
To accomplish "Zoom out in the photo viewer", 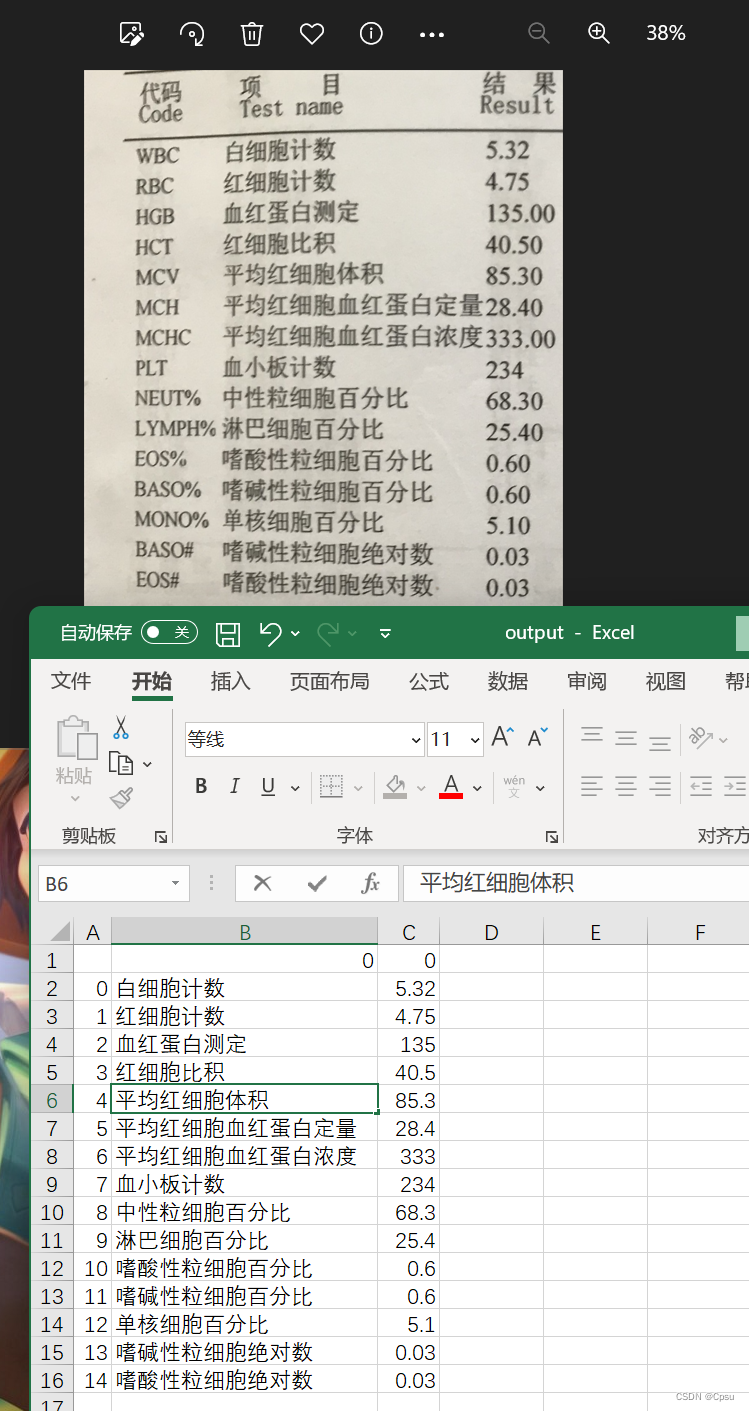I will point(539,33).
